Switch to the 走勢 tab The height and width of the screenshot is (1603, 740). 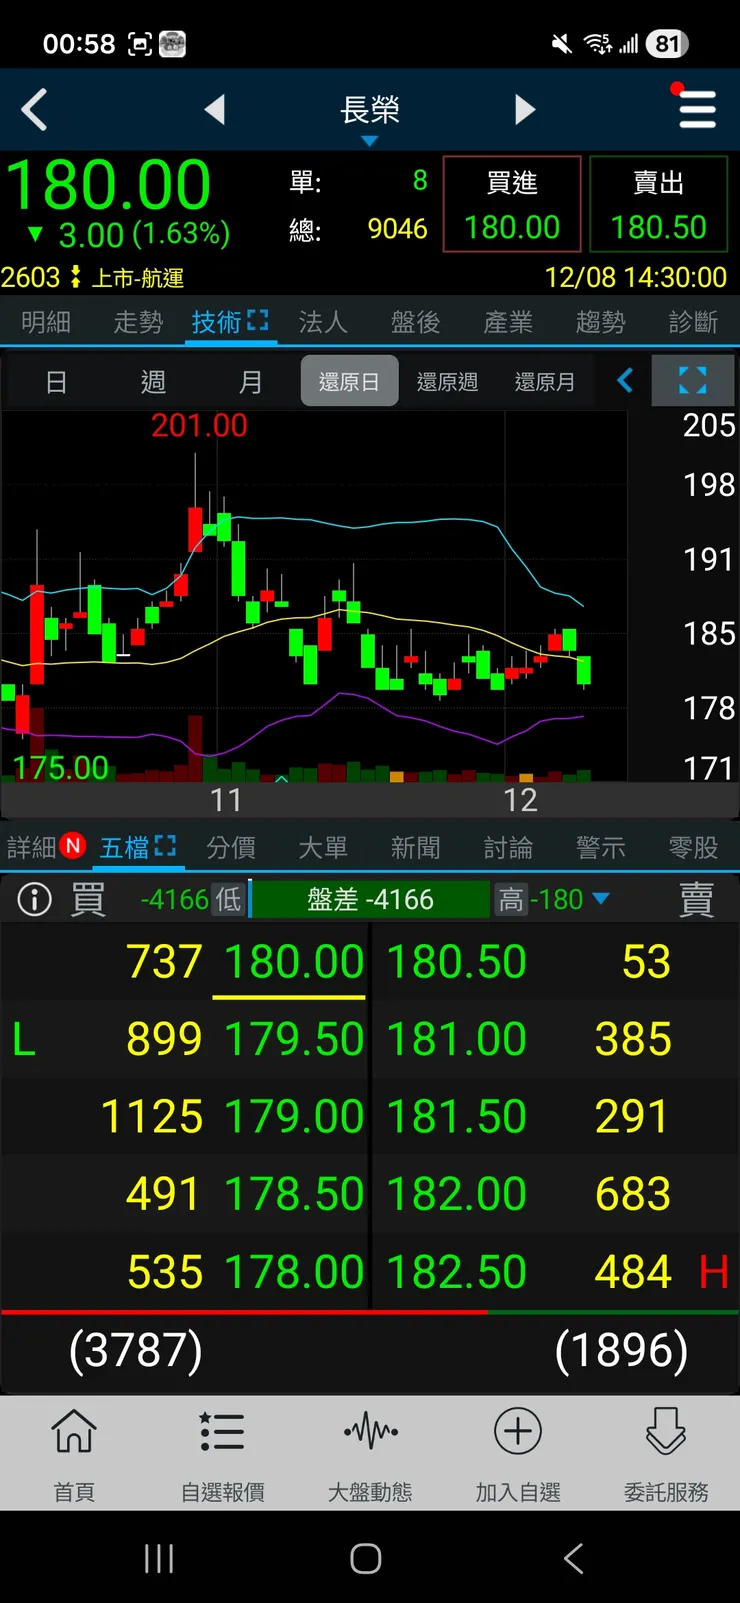pos(138,322)
